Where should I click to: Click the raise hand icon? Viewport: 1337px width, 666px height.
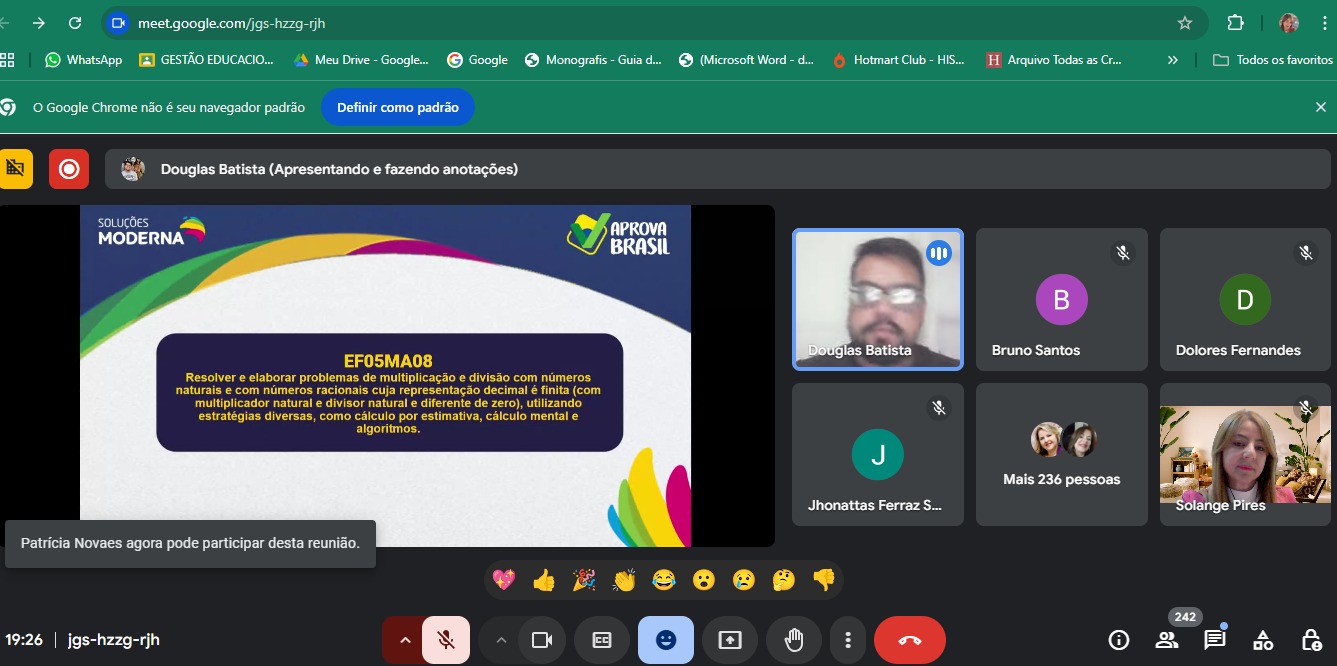pyautogui.click(x=794, y=640)
